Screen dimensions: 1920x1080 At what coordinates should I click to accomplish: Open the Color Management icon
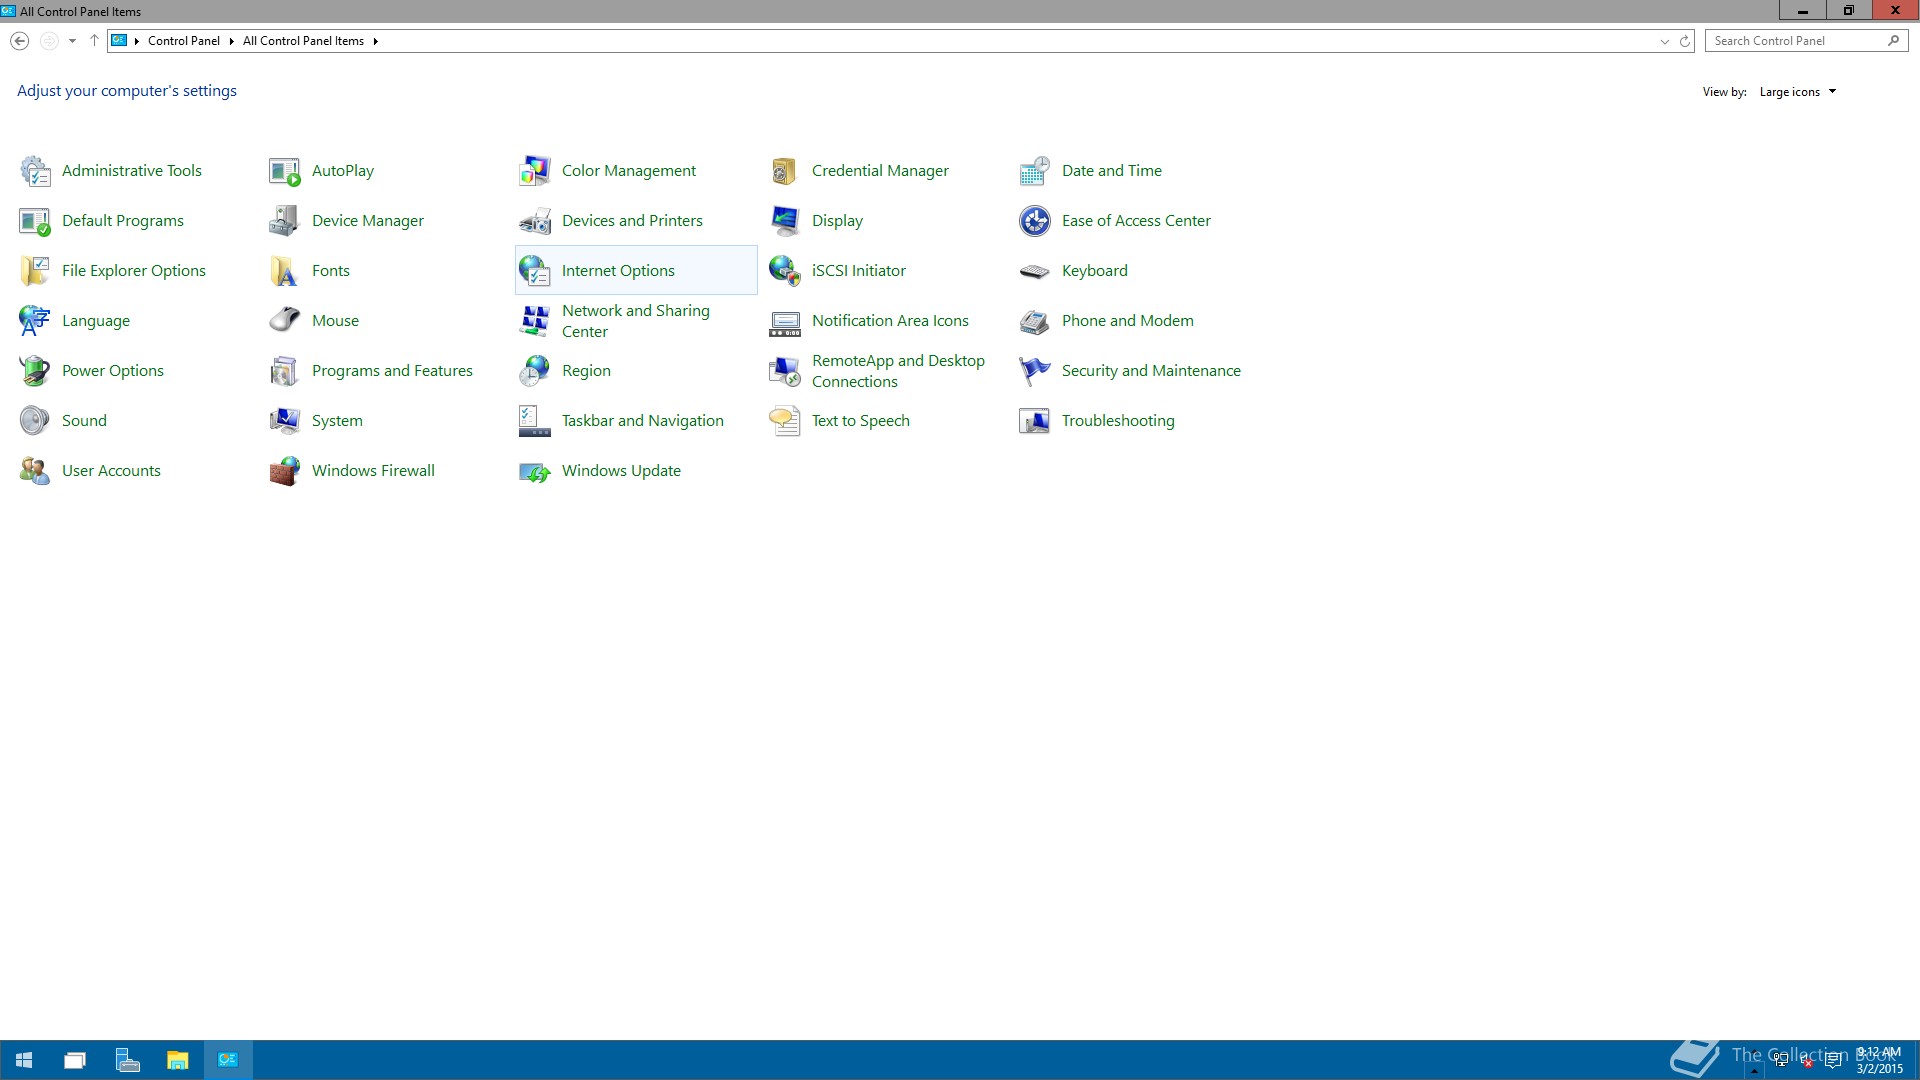535,171
